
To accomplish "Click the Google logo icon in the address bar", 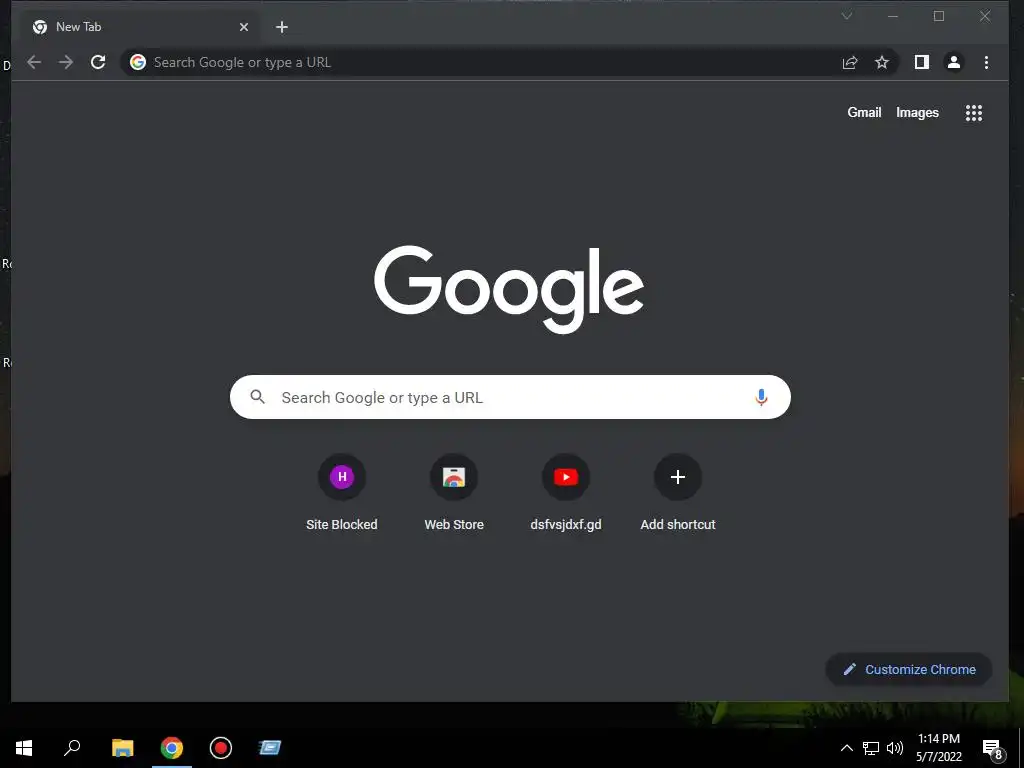I will tap(138, 62).
